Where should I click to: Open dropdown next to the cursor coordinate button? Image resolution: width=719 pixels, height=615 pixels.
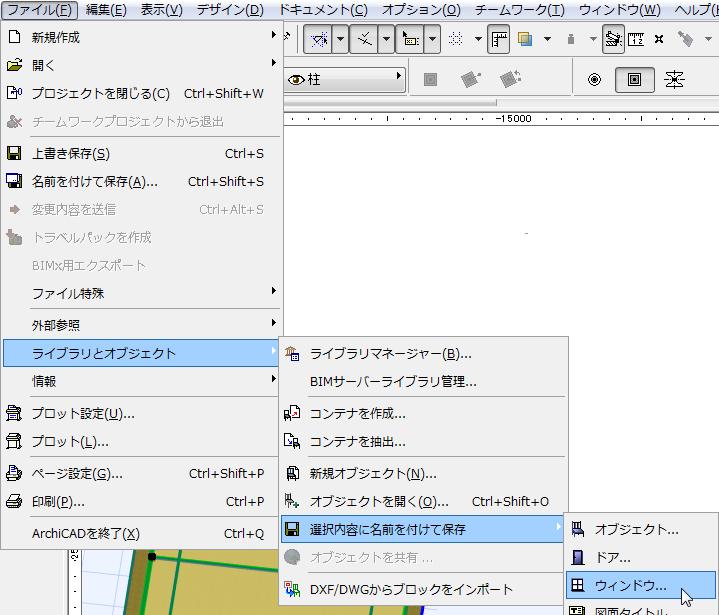[x=432, y=39]
